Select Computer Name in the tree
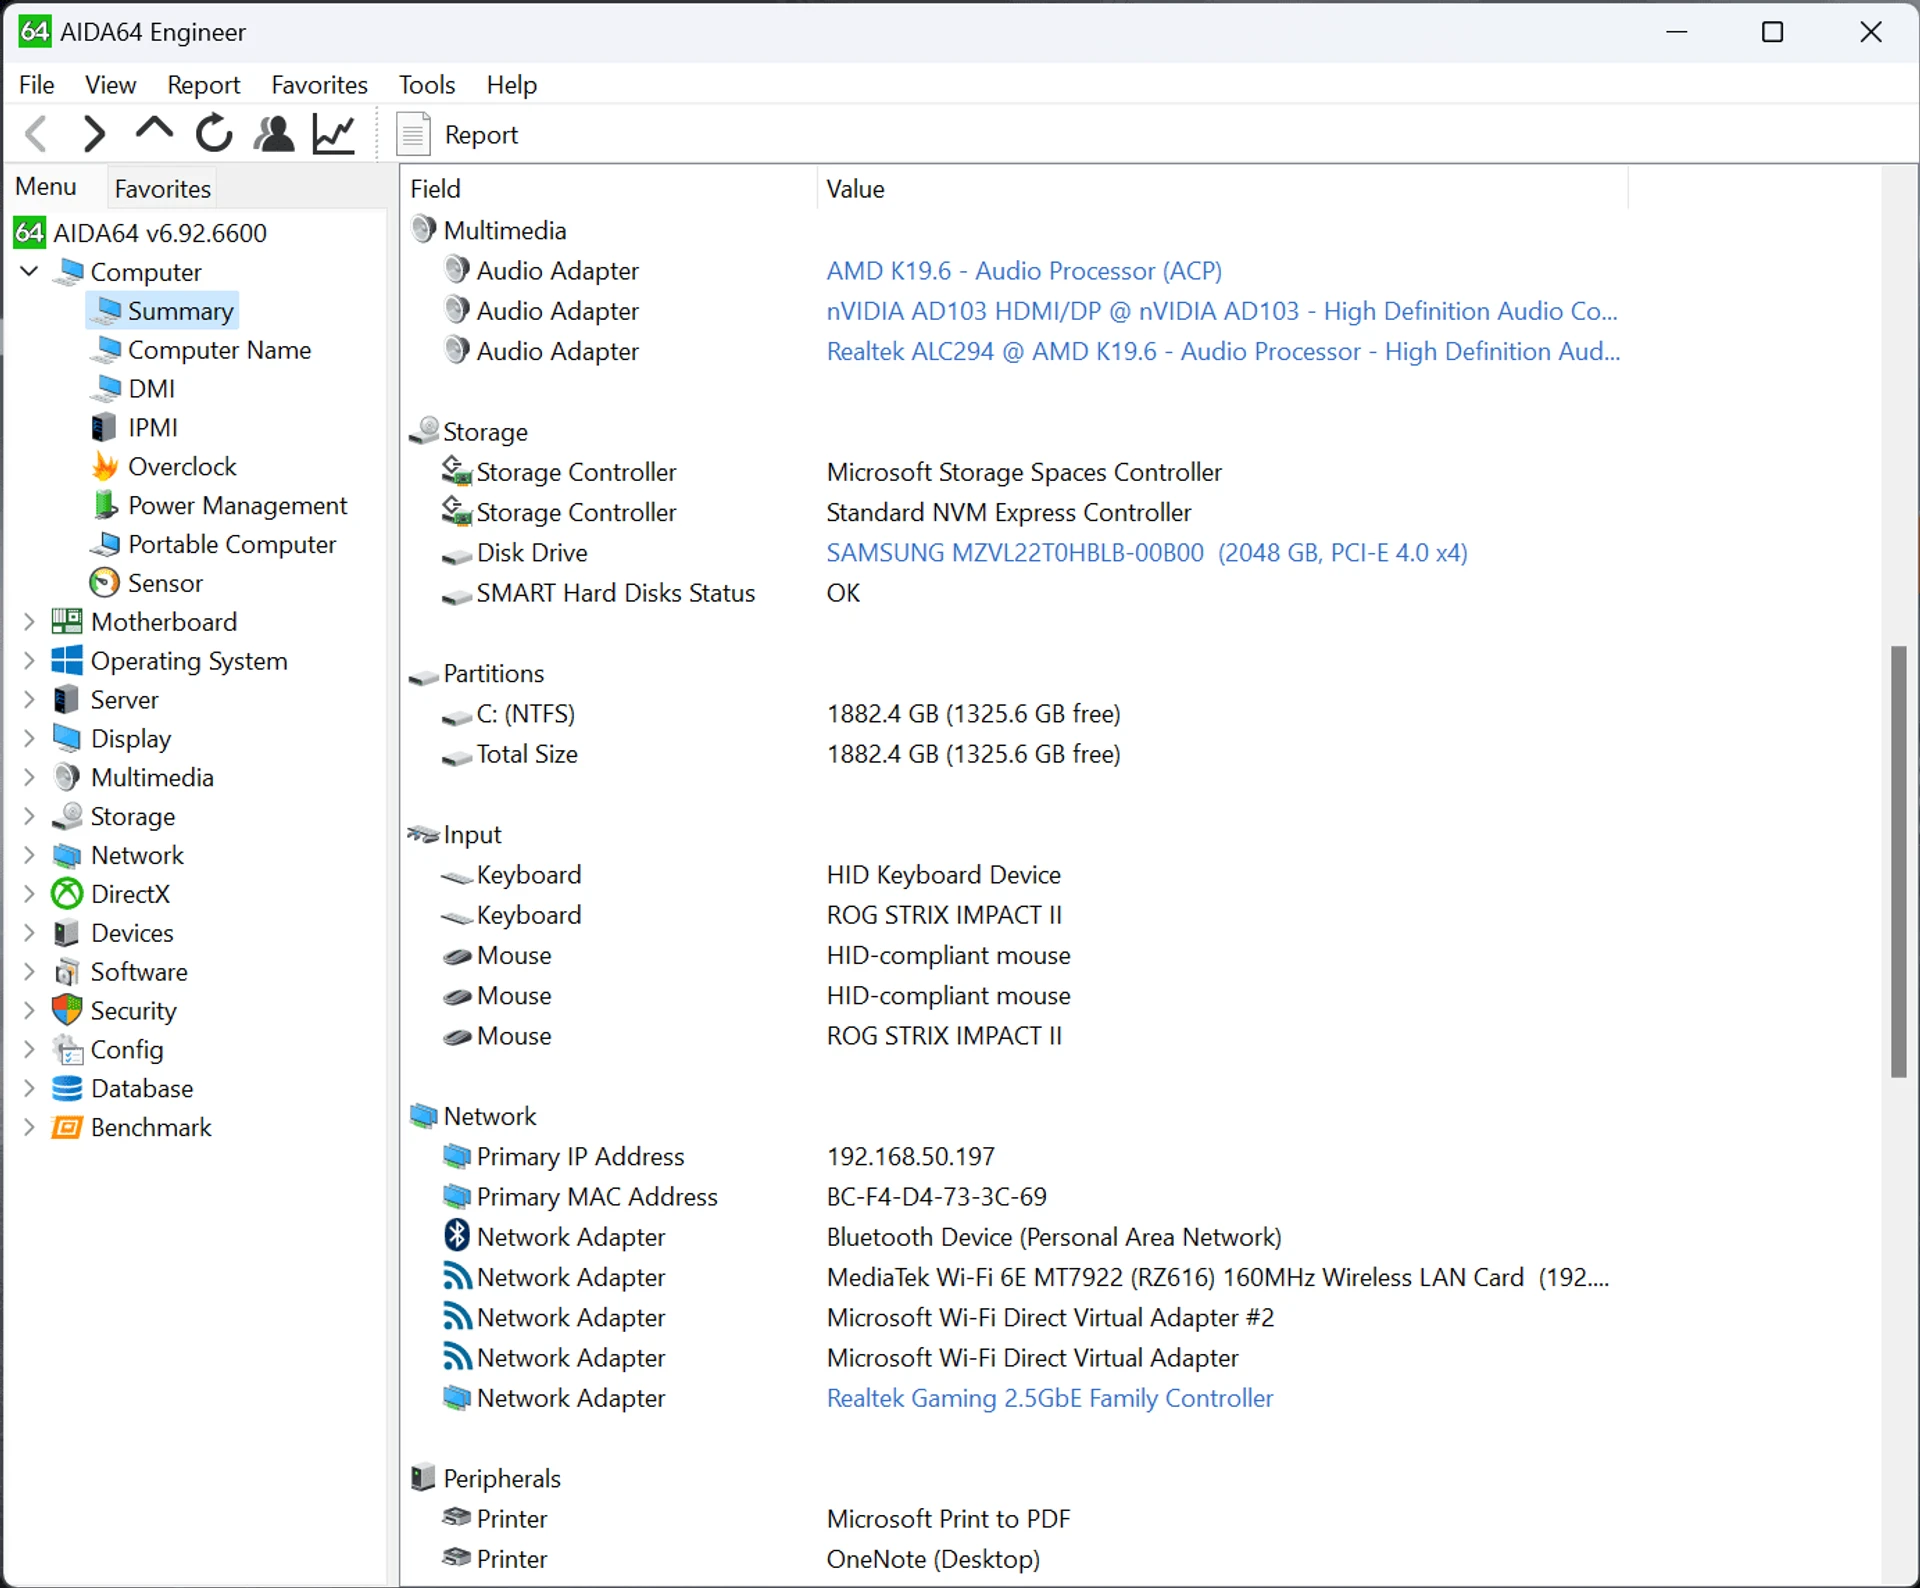This screenshot has height=1588, width=1920. click(x=219, y=350)
